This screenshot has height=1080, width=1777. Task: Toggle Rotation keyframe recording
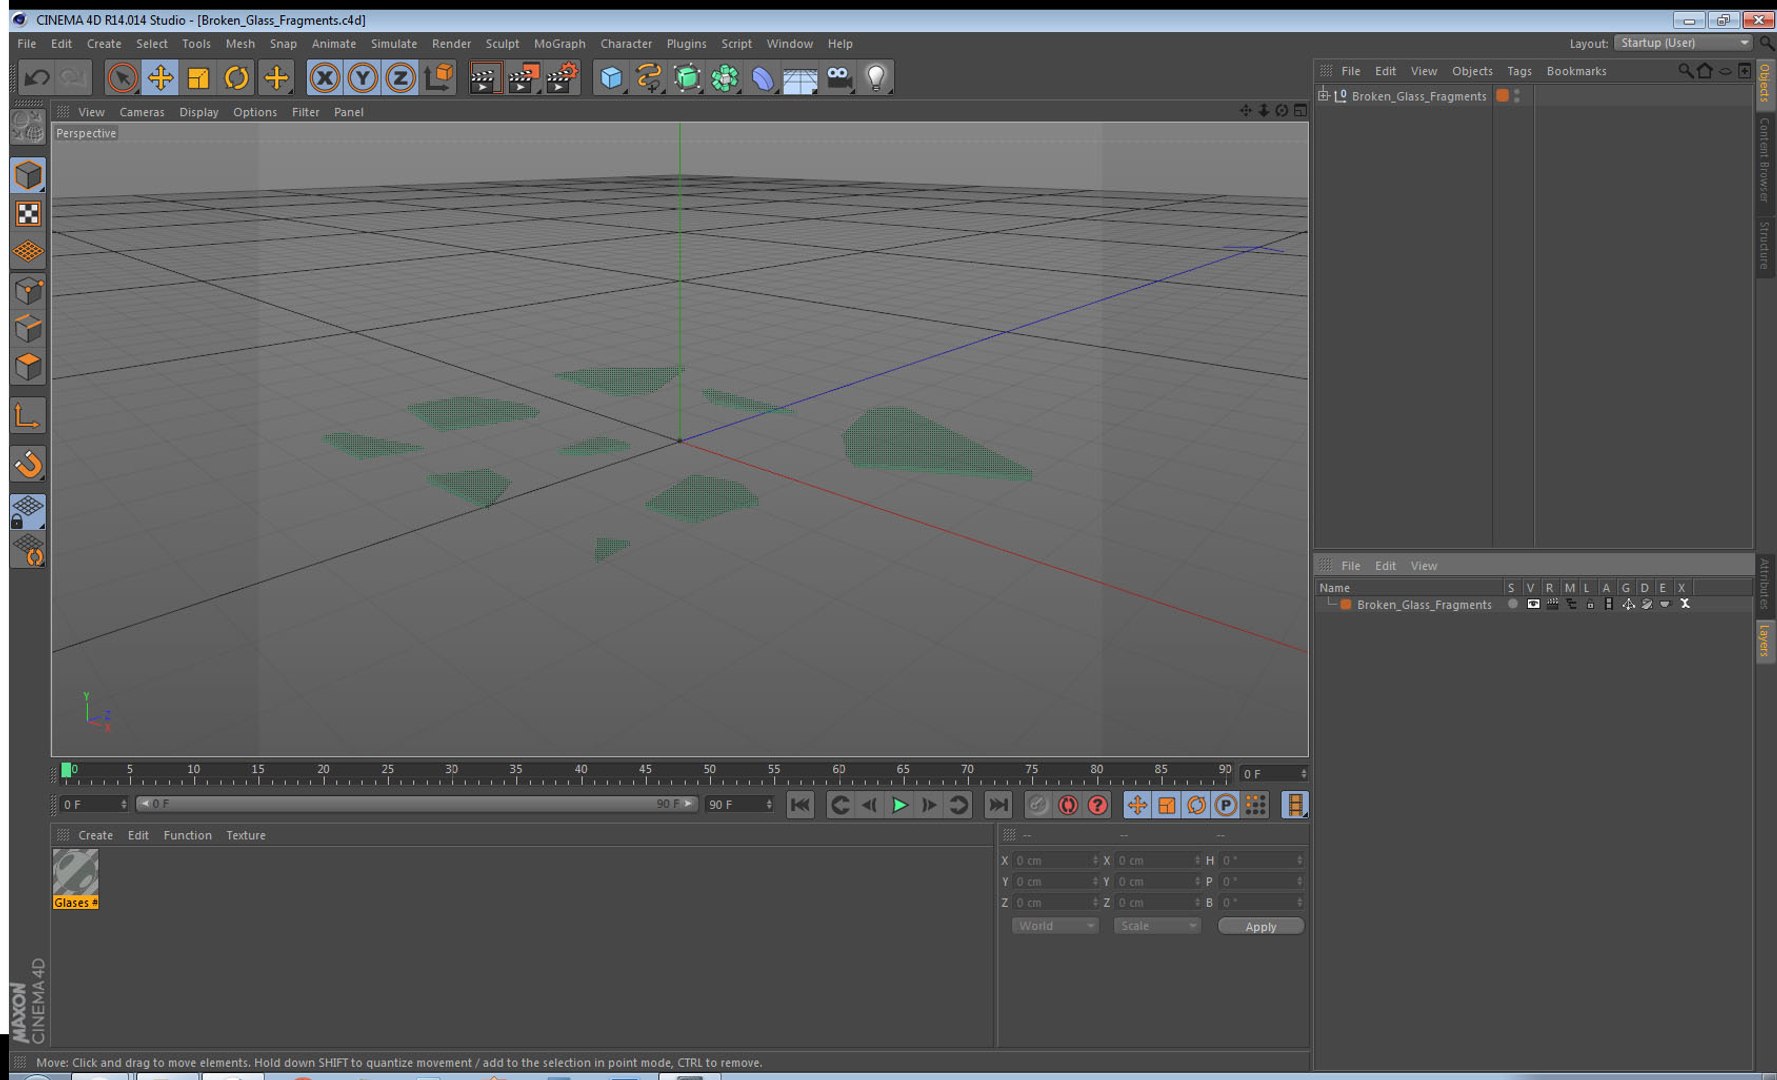(1196, 805)
